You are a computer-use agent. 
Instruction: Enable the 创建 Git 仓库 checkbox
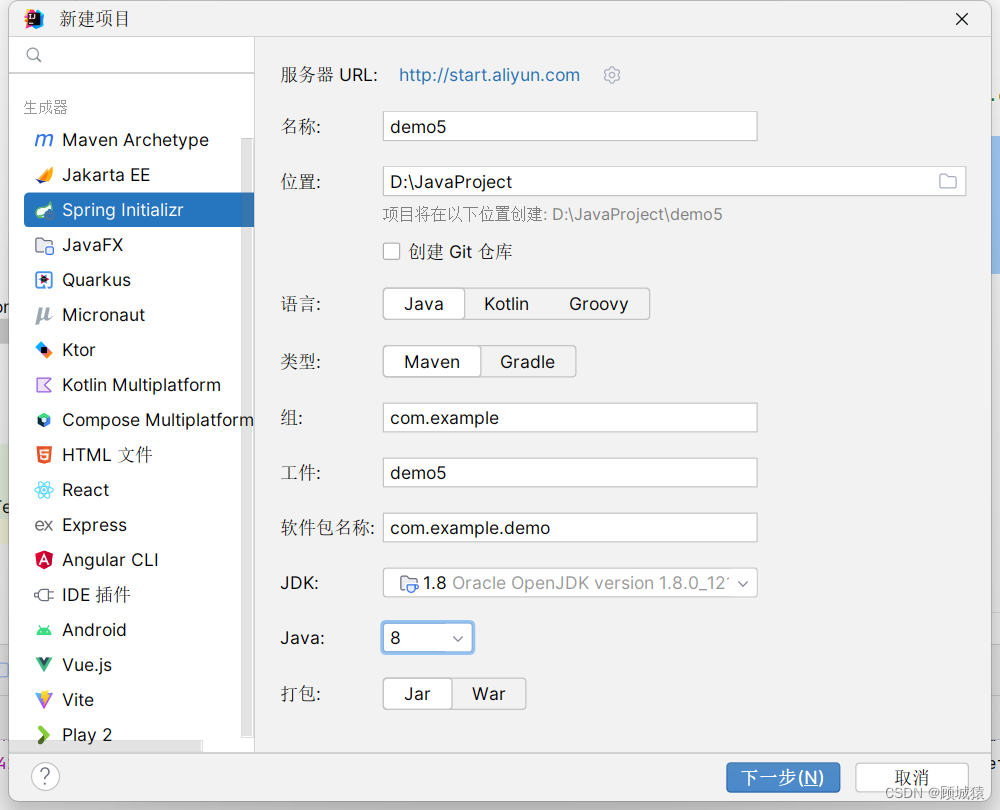pyautogui.click(x=391, y=251)
